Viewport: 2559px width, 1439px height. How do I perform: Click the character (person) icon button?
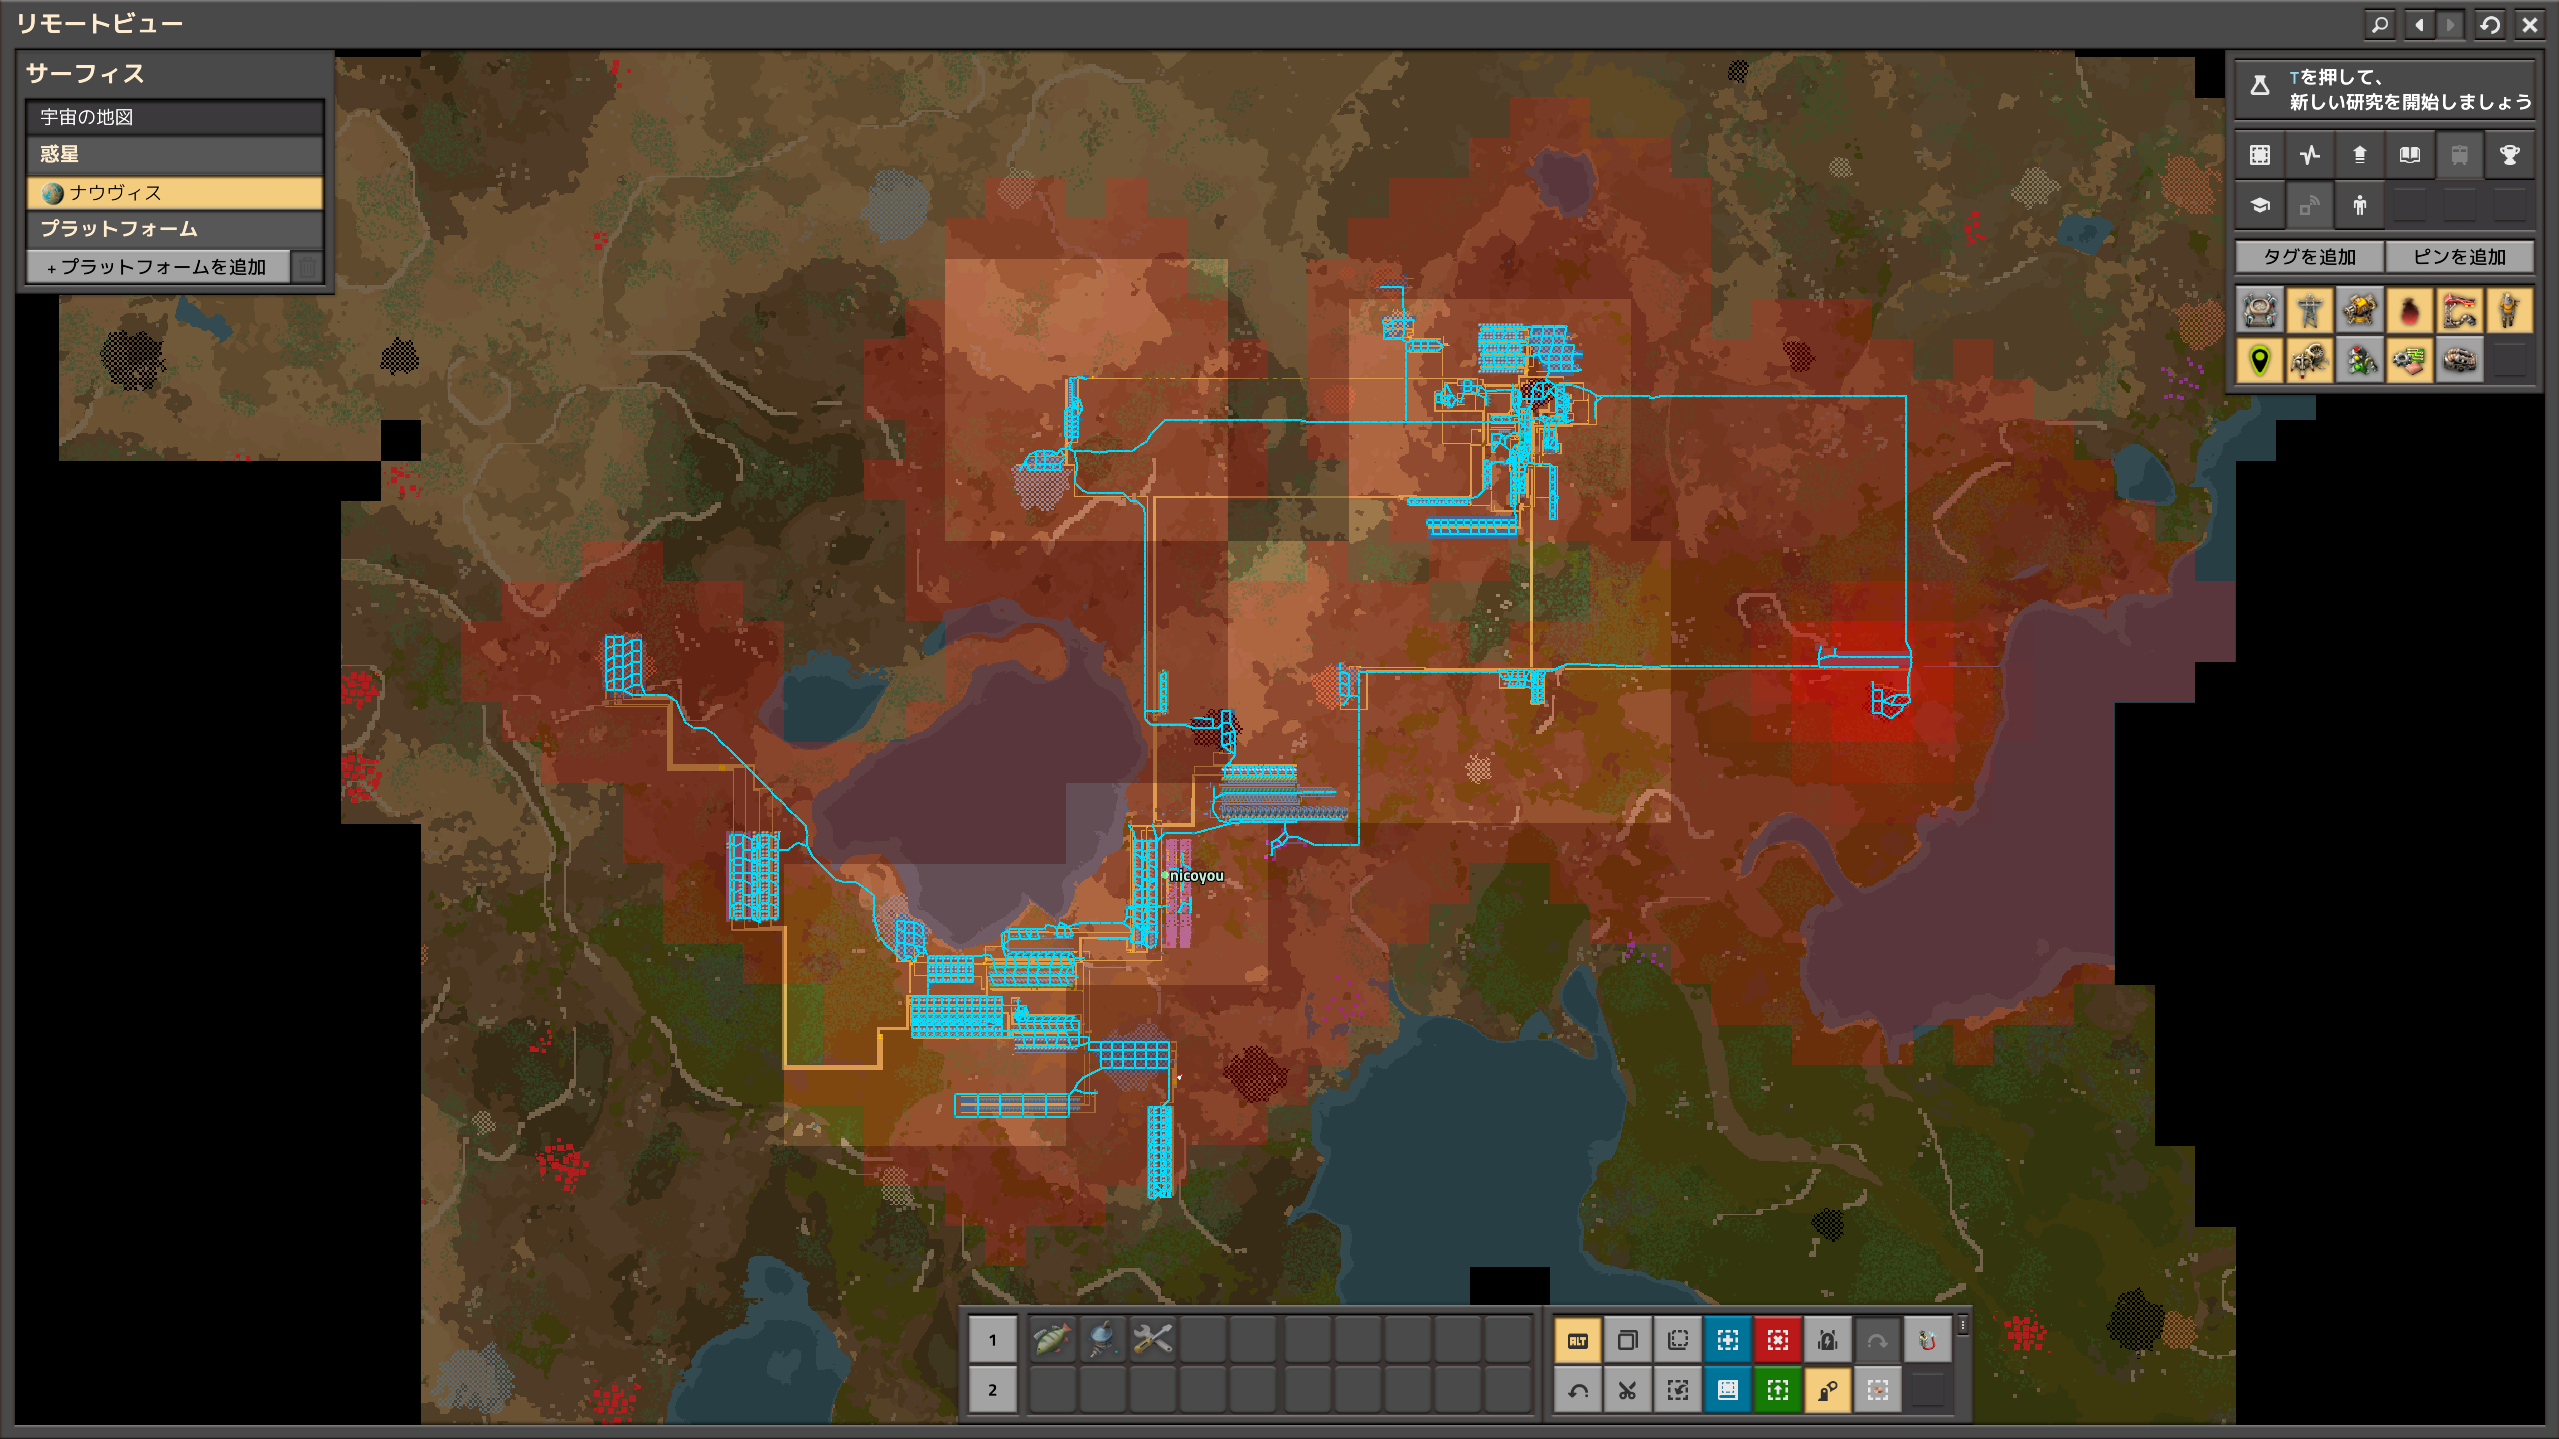tap(2360, 206)
